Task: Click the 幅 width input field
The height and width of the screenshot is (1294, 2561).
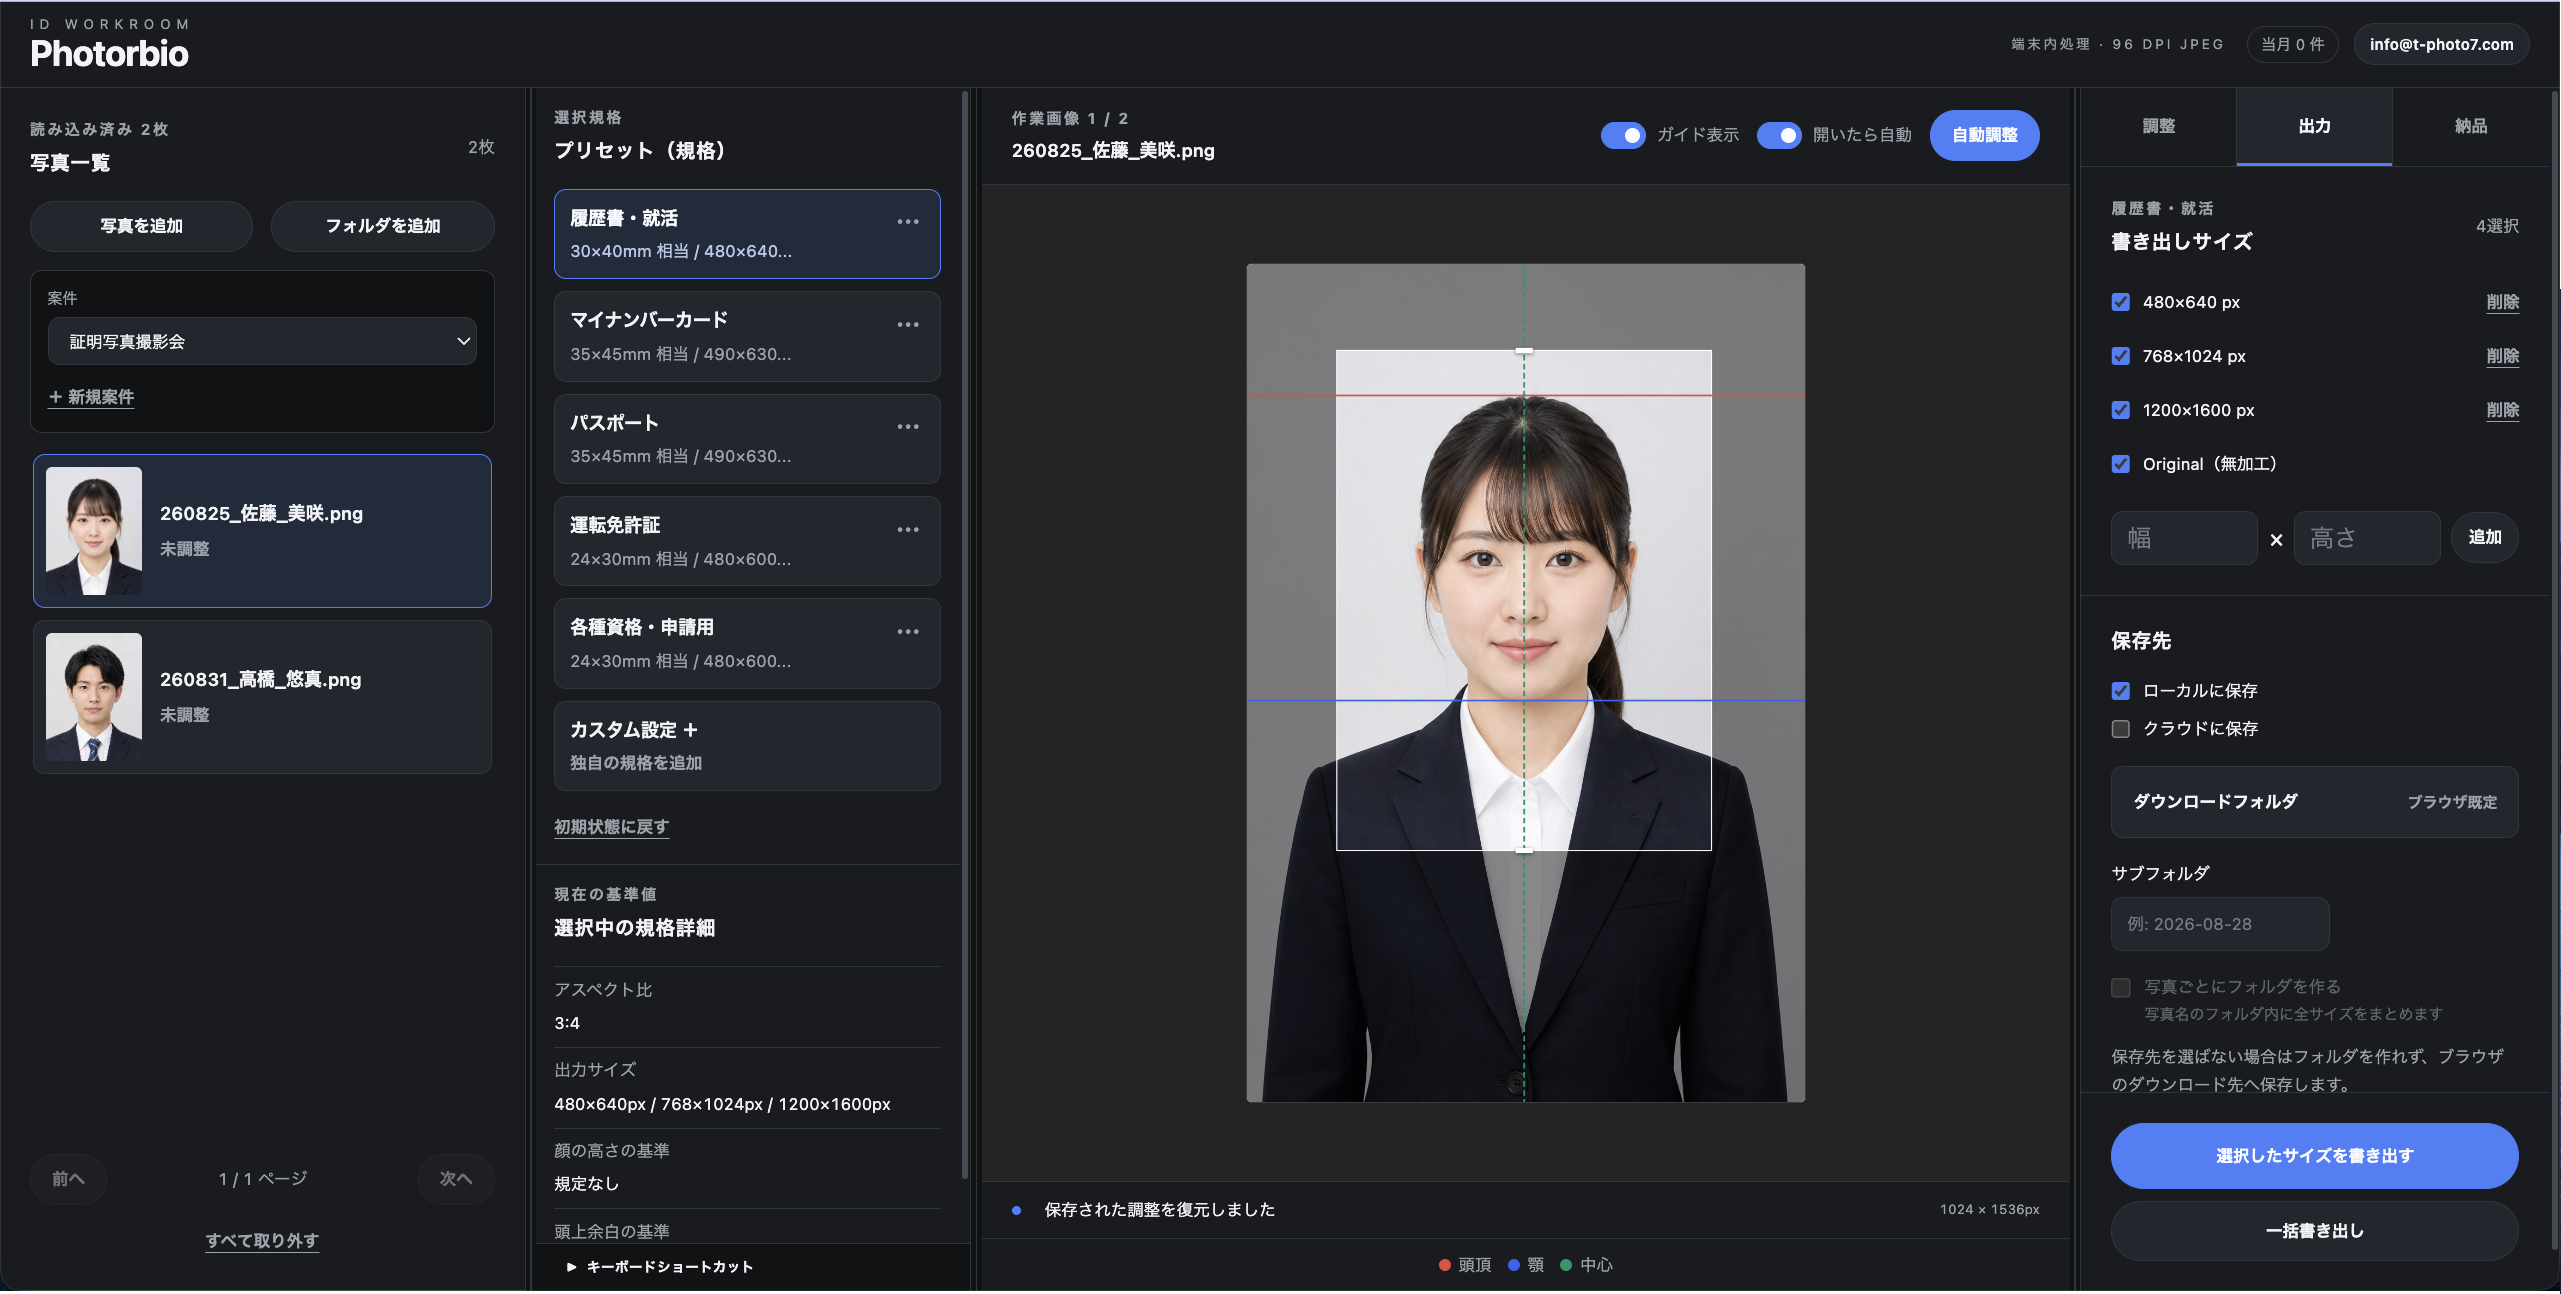Action: [2184, 538]
